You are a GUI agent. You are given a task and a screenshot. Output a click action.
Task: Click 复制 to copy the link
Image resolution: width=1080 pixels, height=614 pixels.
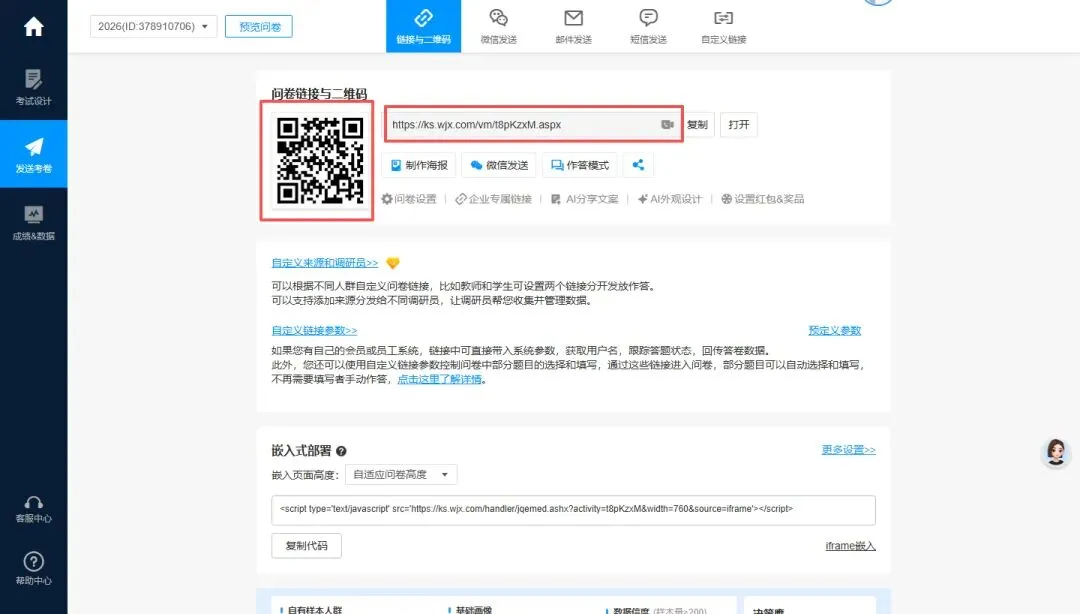click(x=697, y=124)
